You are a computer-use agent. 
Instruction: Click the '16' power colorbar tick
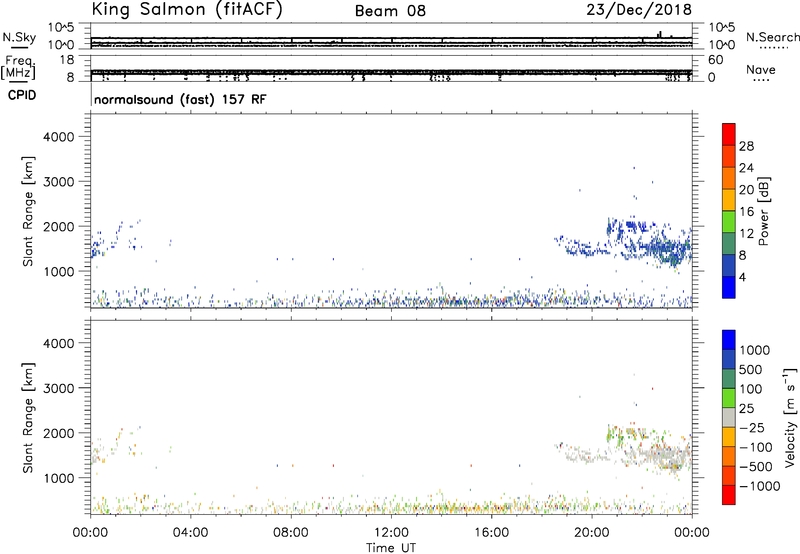(746, 212)
